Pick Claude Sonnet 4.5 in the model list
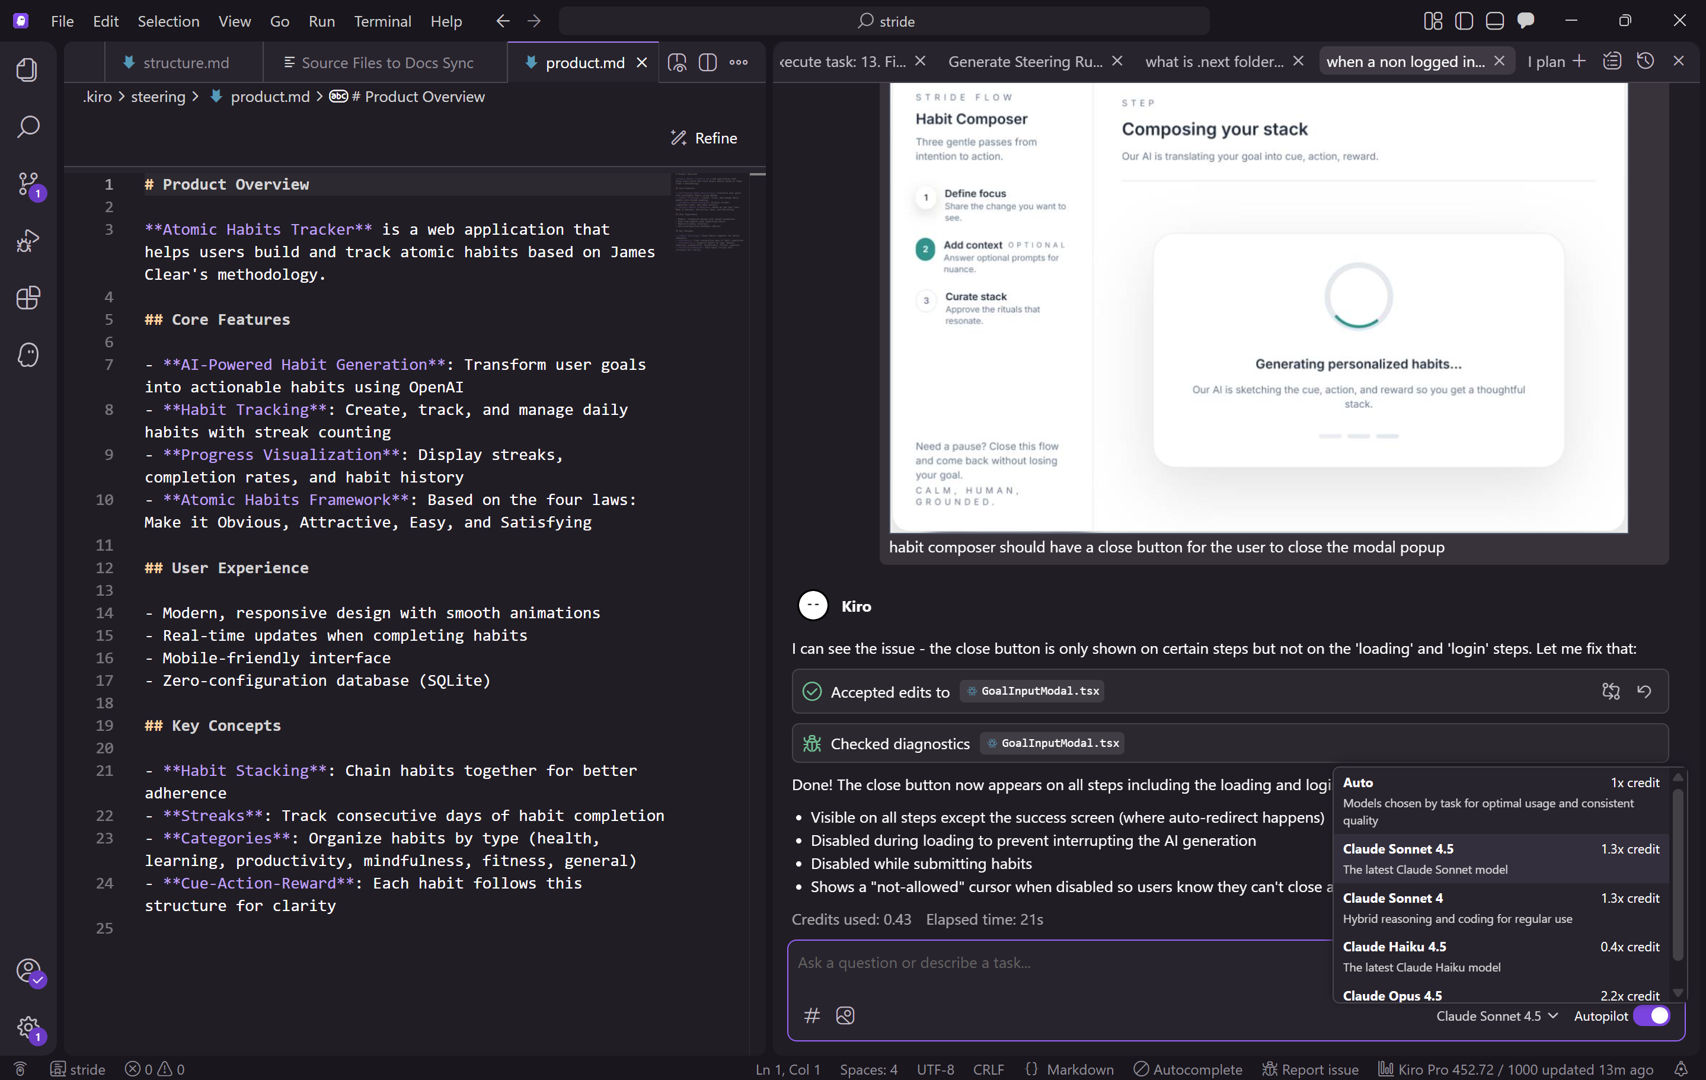This screenshot has height=1080, width=1706. coord(1501,858)
